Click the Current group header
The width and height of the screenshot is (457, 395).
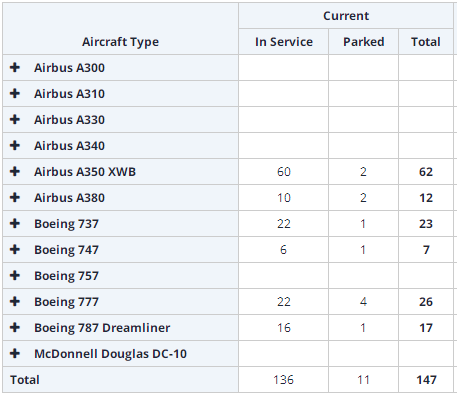[346, 16]
